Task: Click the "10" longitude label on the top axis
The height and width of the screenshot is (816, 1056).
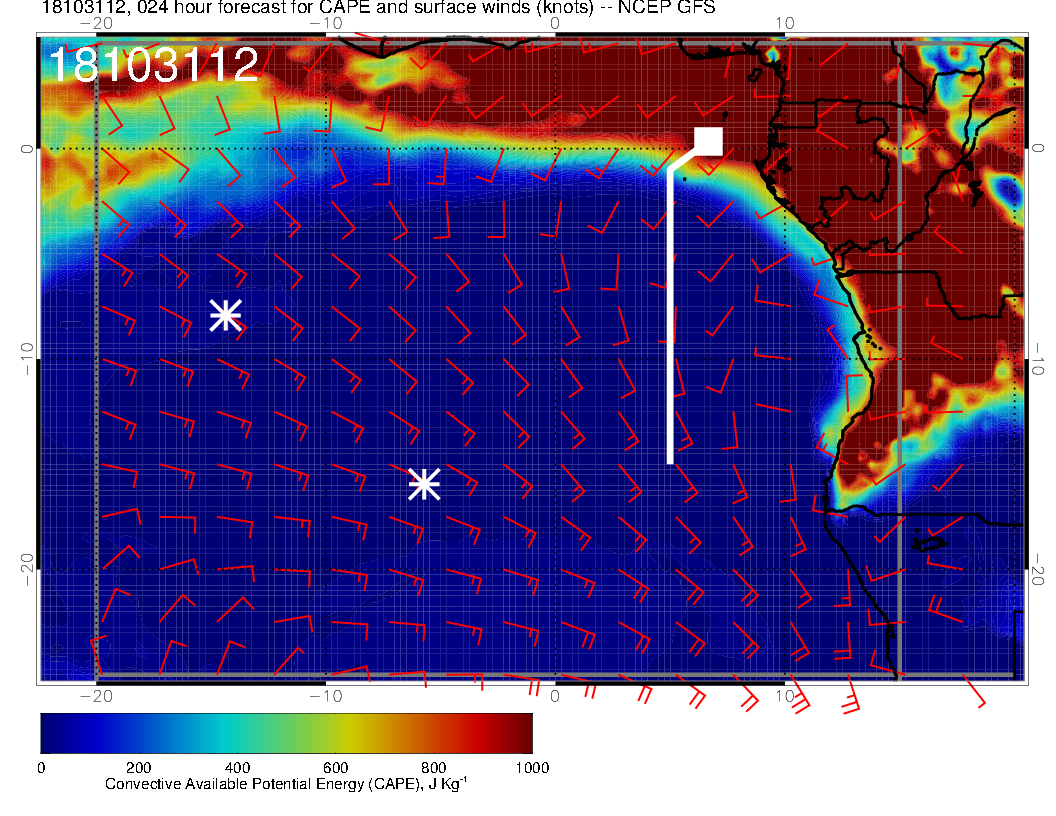Action: coord(785,24)
